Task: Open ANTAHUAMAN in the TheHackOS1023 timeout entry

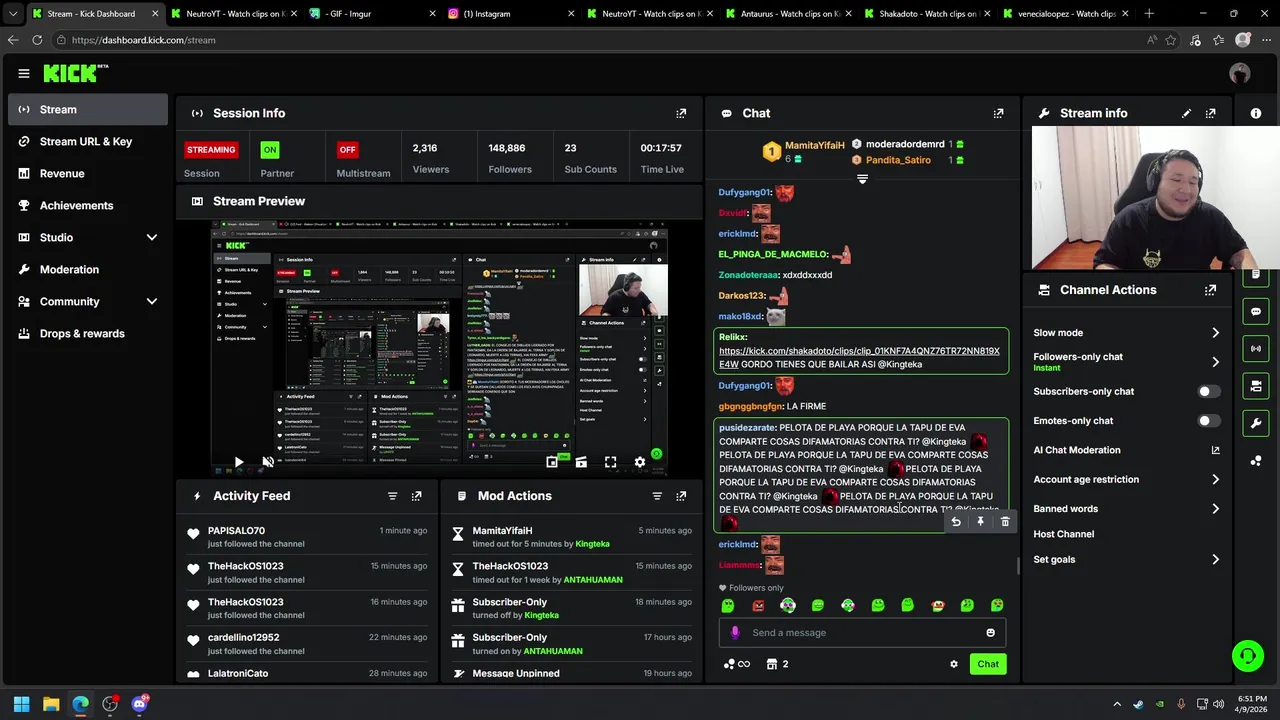Action: click(593, 580)
